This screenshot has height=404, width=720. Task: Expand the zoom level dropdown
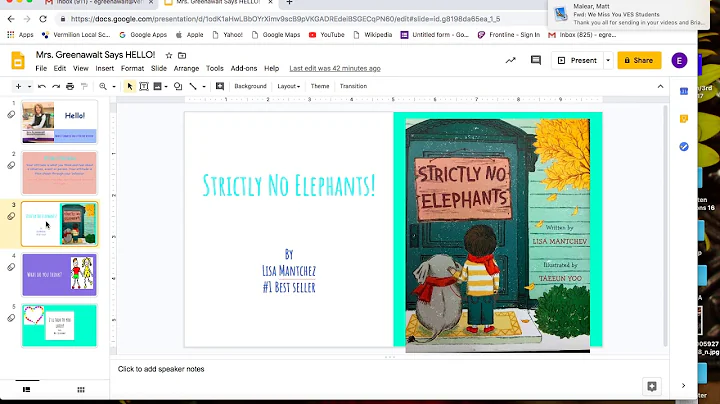pyautogui.click(x=114, y=86)
